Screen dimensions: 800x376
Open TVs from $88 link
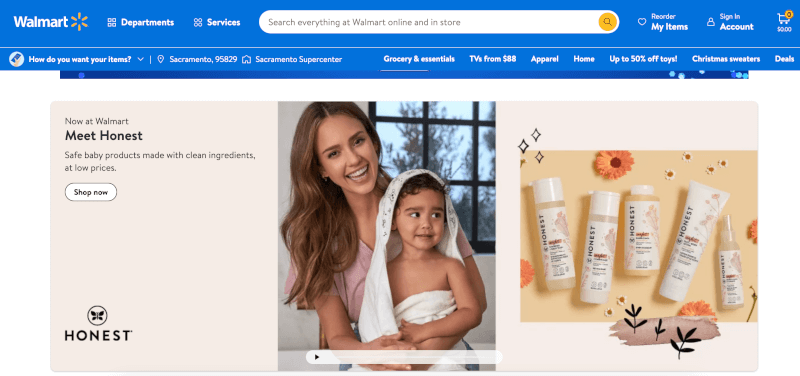(x=492, y=59)
